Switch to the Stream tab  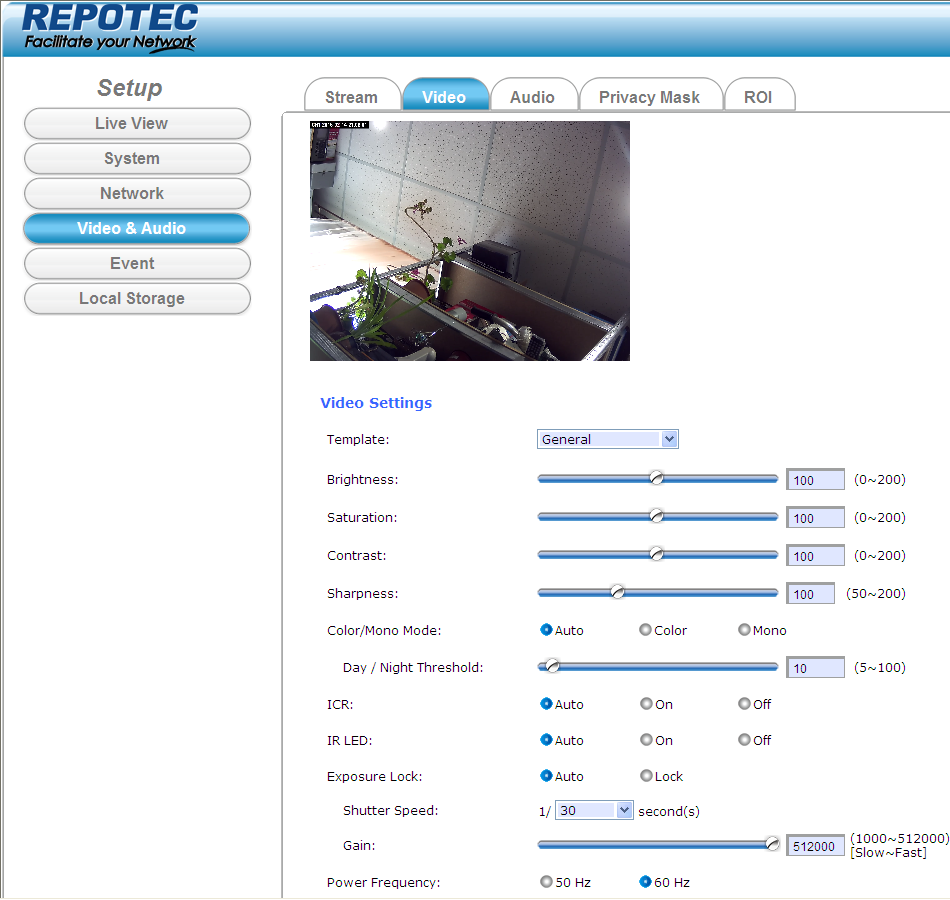pos(351,97)
